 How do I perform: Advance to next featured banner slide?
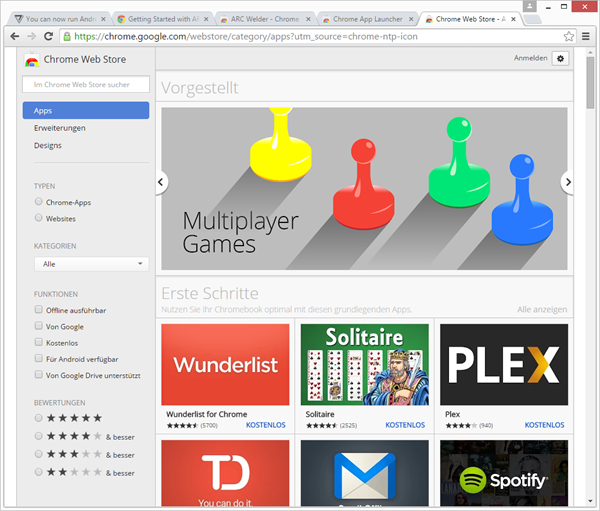567,182
